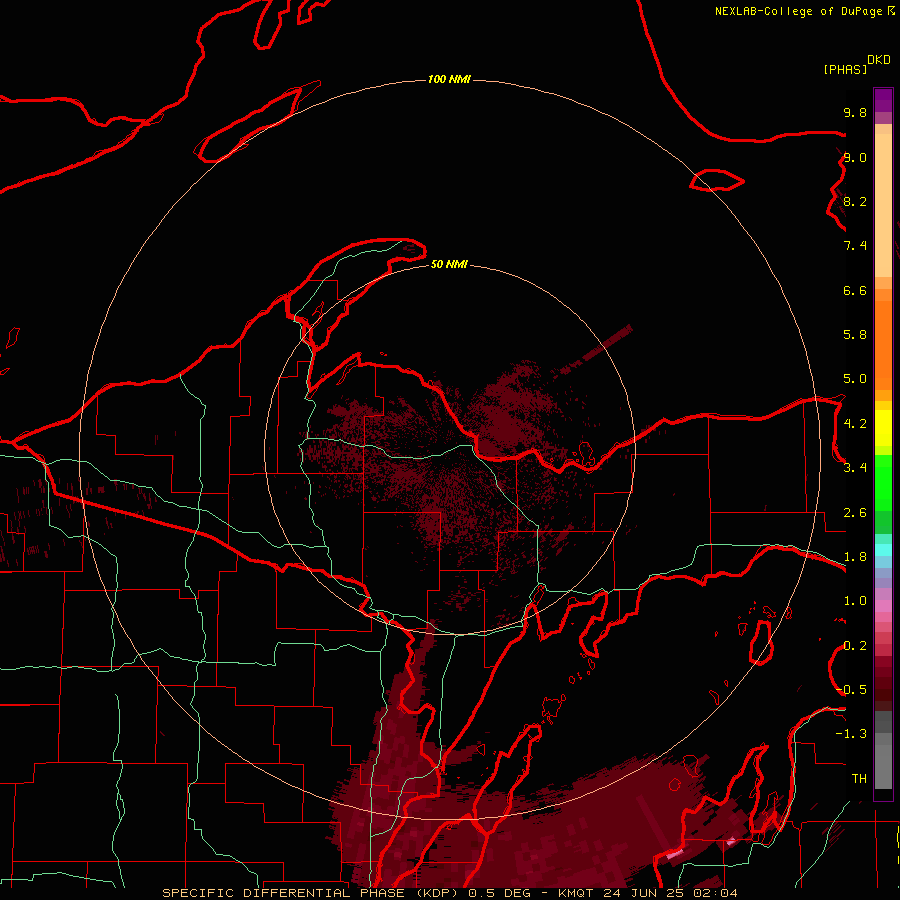Click the 5.0 scale value
The width and height of the screenshot is (900, 900).
[x=855, y=379]
